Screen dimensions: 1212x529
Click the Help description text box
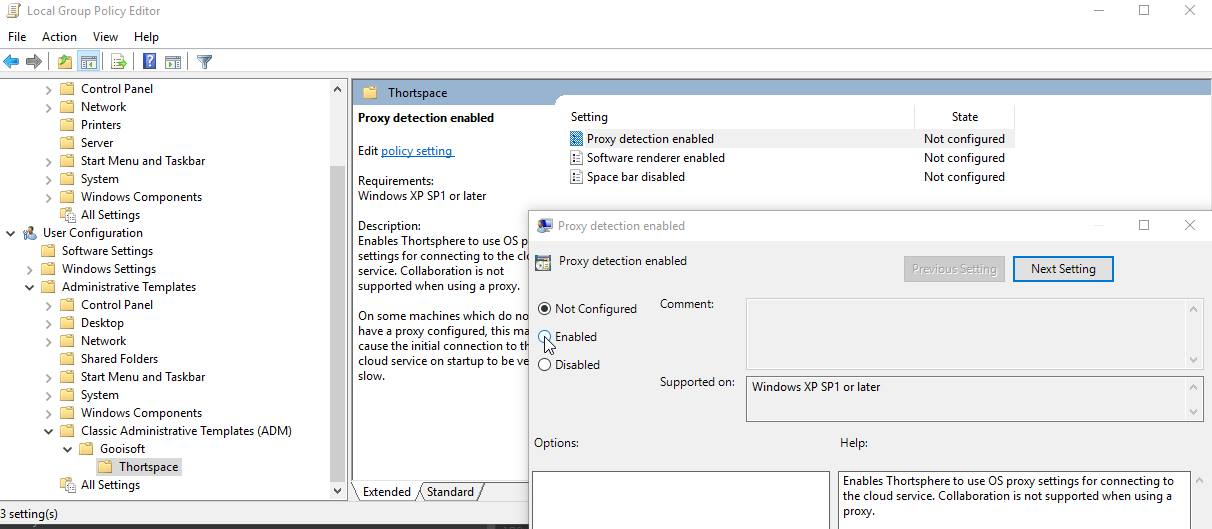[x=1015, y=500]
